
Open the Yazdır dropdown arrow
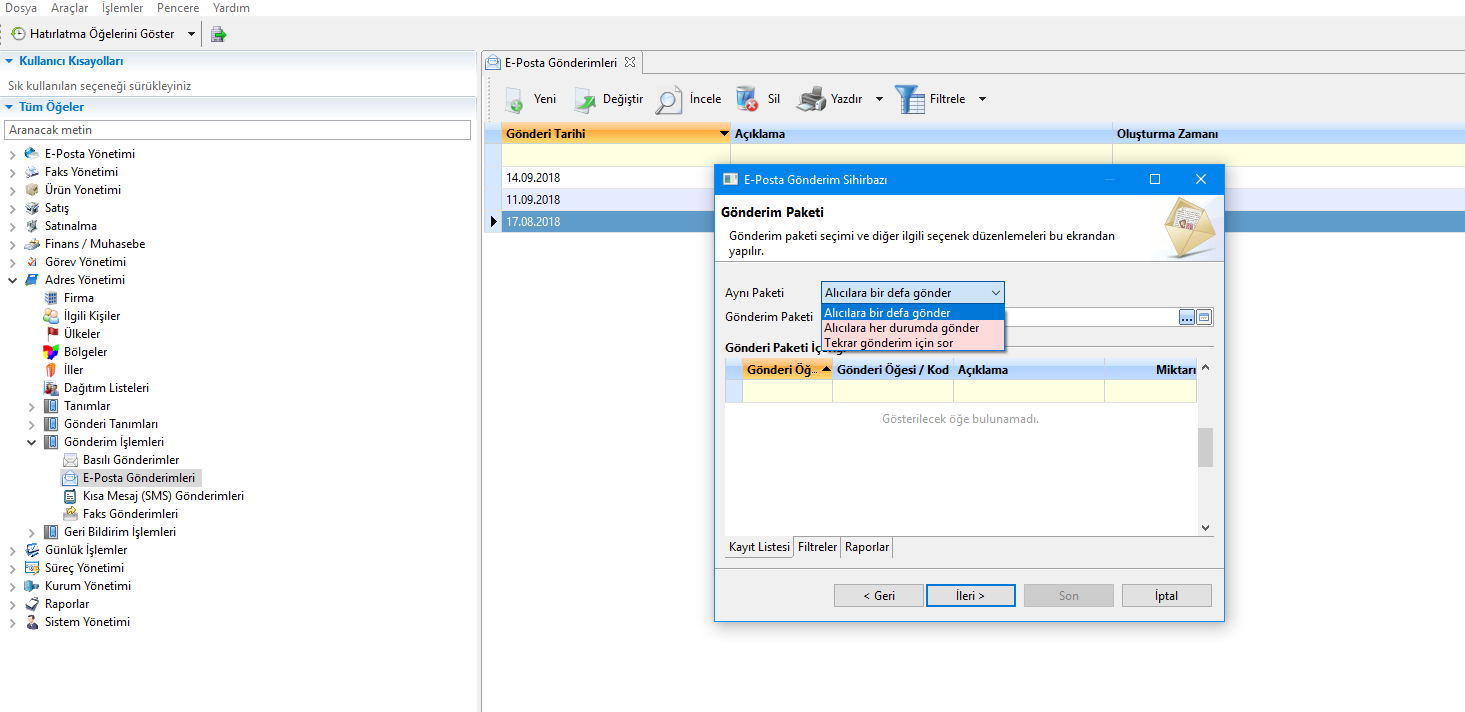click(x=879, y=99)
